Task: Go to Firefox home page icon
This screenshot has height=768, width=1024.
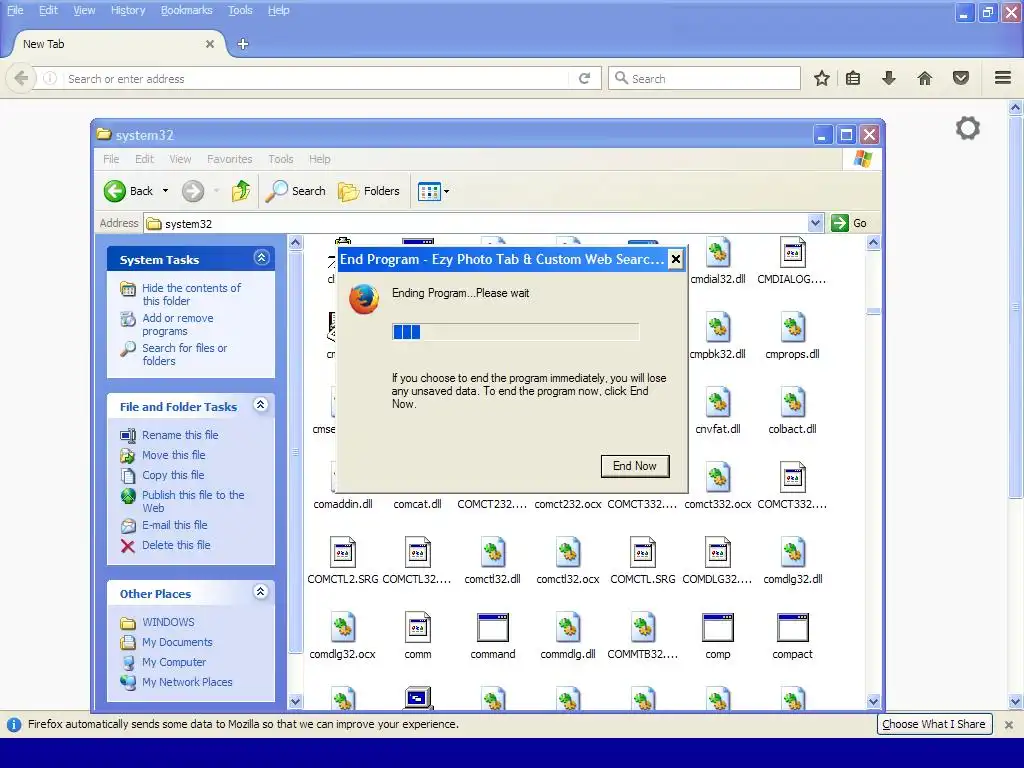Action: (x=925, y=78)
